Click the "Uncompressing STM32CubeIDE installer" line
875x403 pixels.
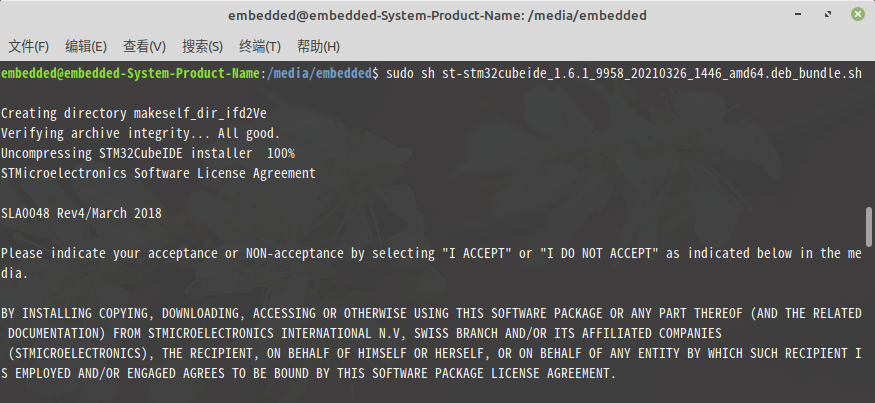(148, 153)
